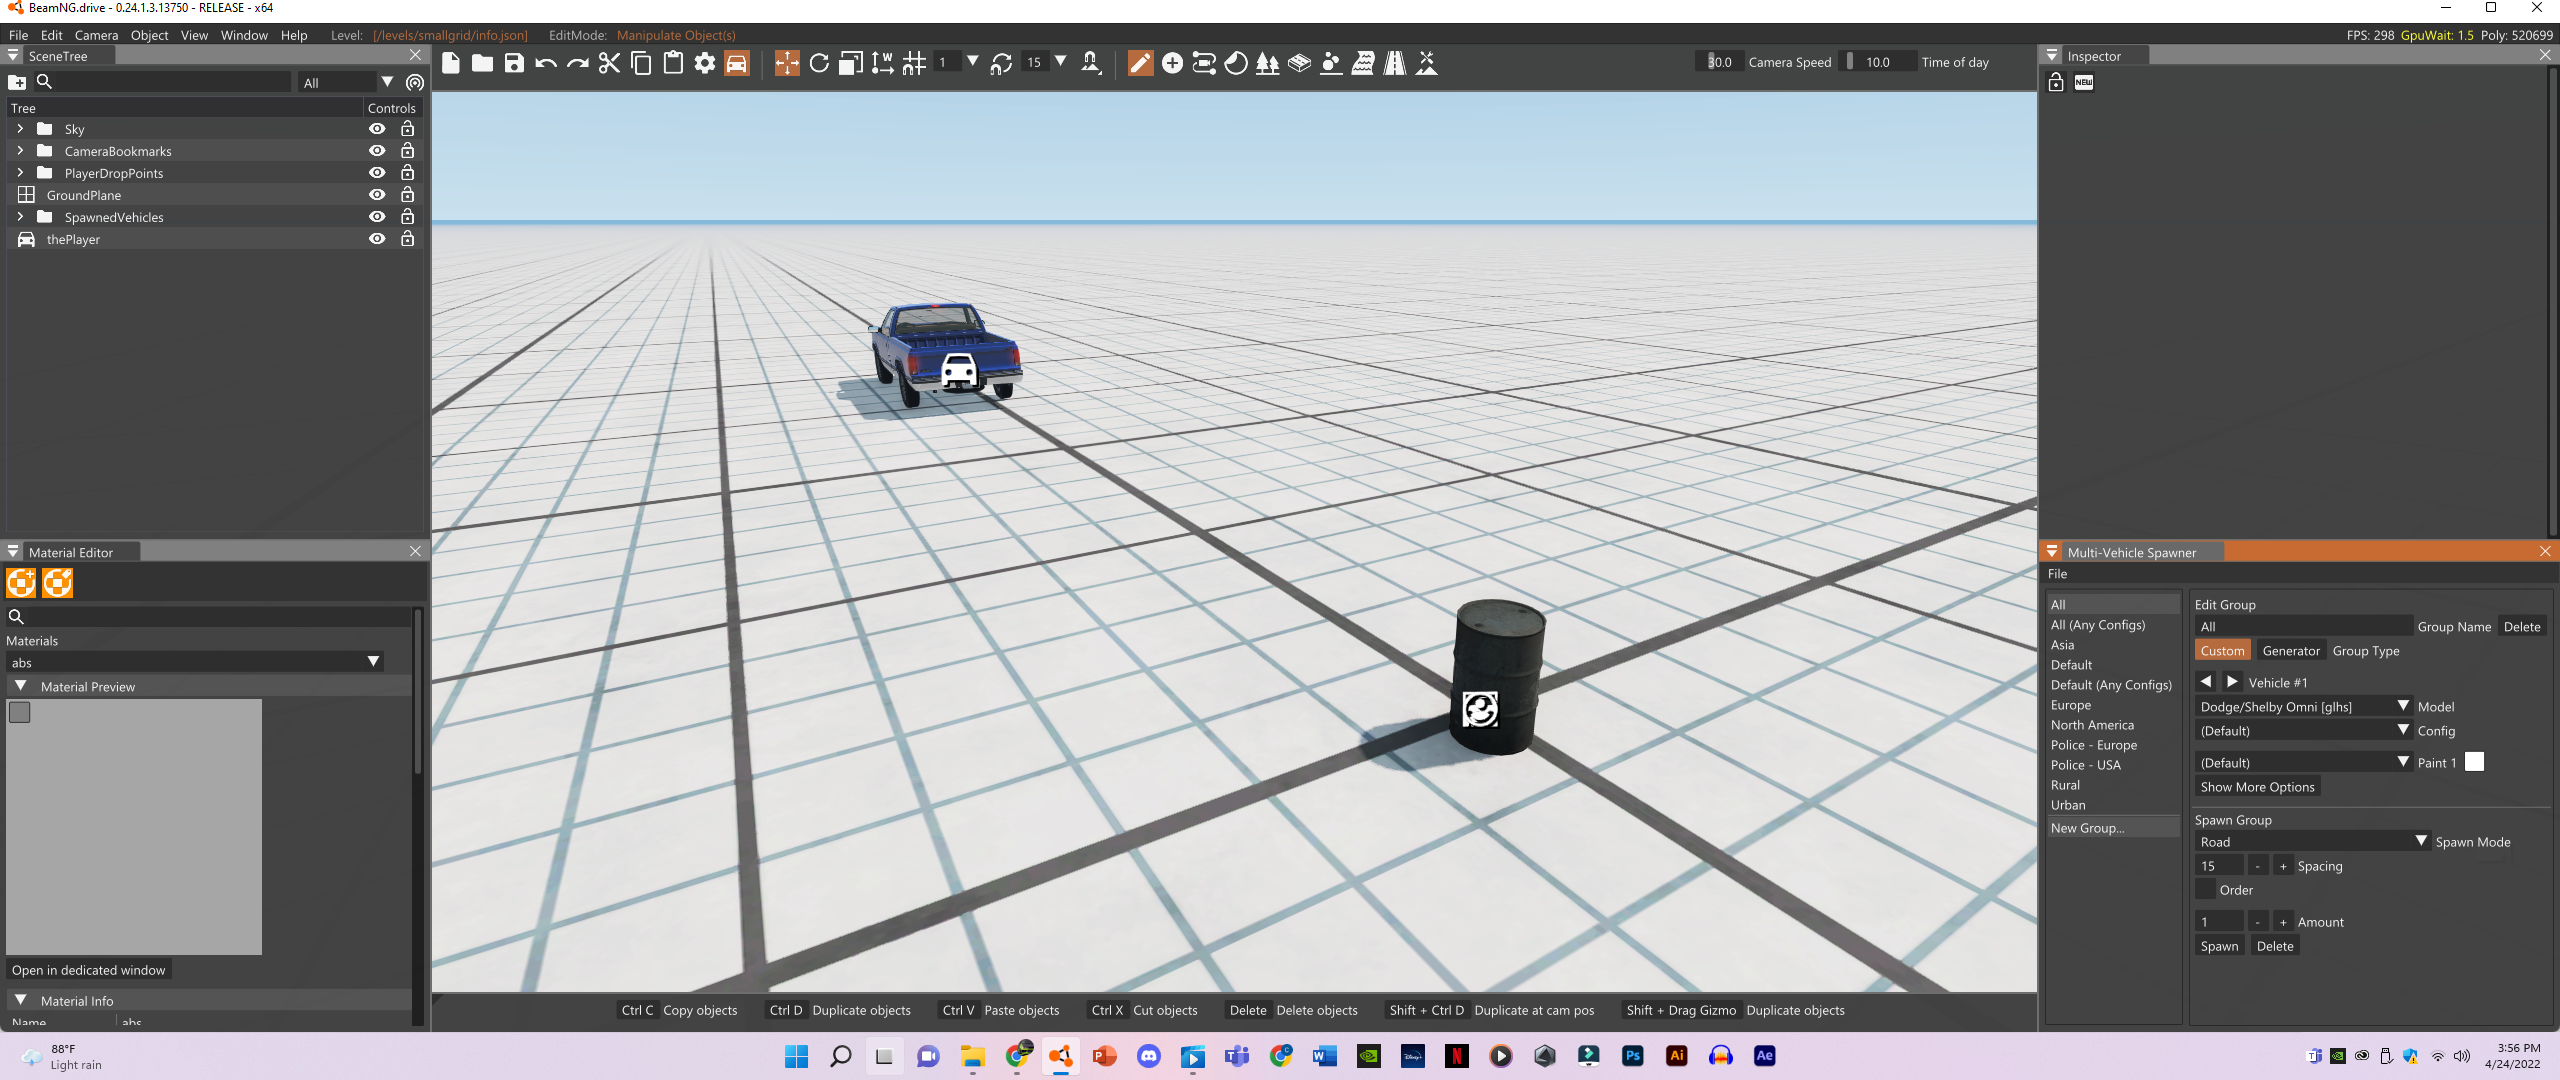Open the Camera Path editor tool
The width and height of the screenshot is (2560, 1080).
pos(1204,63)
